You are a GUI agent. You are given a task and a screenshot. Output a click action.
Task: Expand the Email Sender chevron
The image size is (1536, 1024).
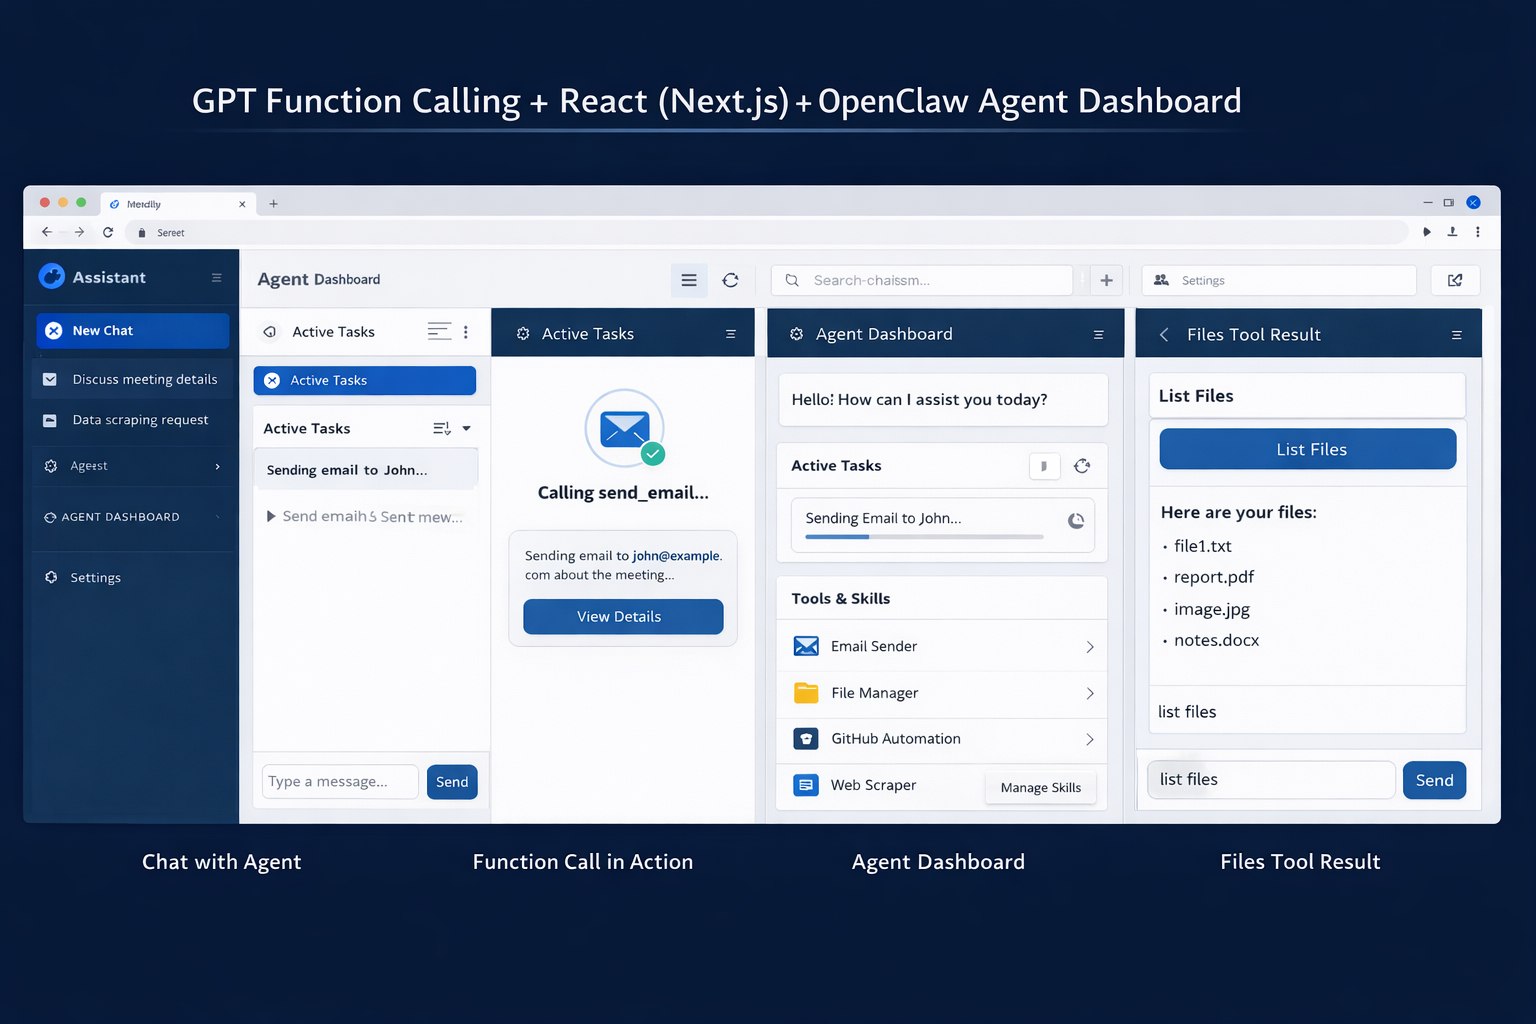[x=1090, y=647]
